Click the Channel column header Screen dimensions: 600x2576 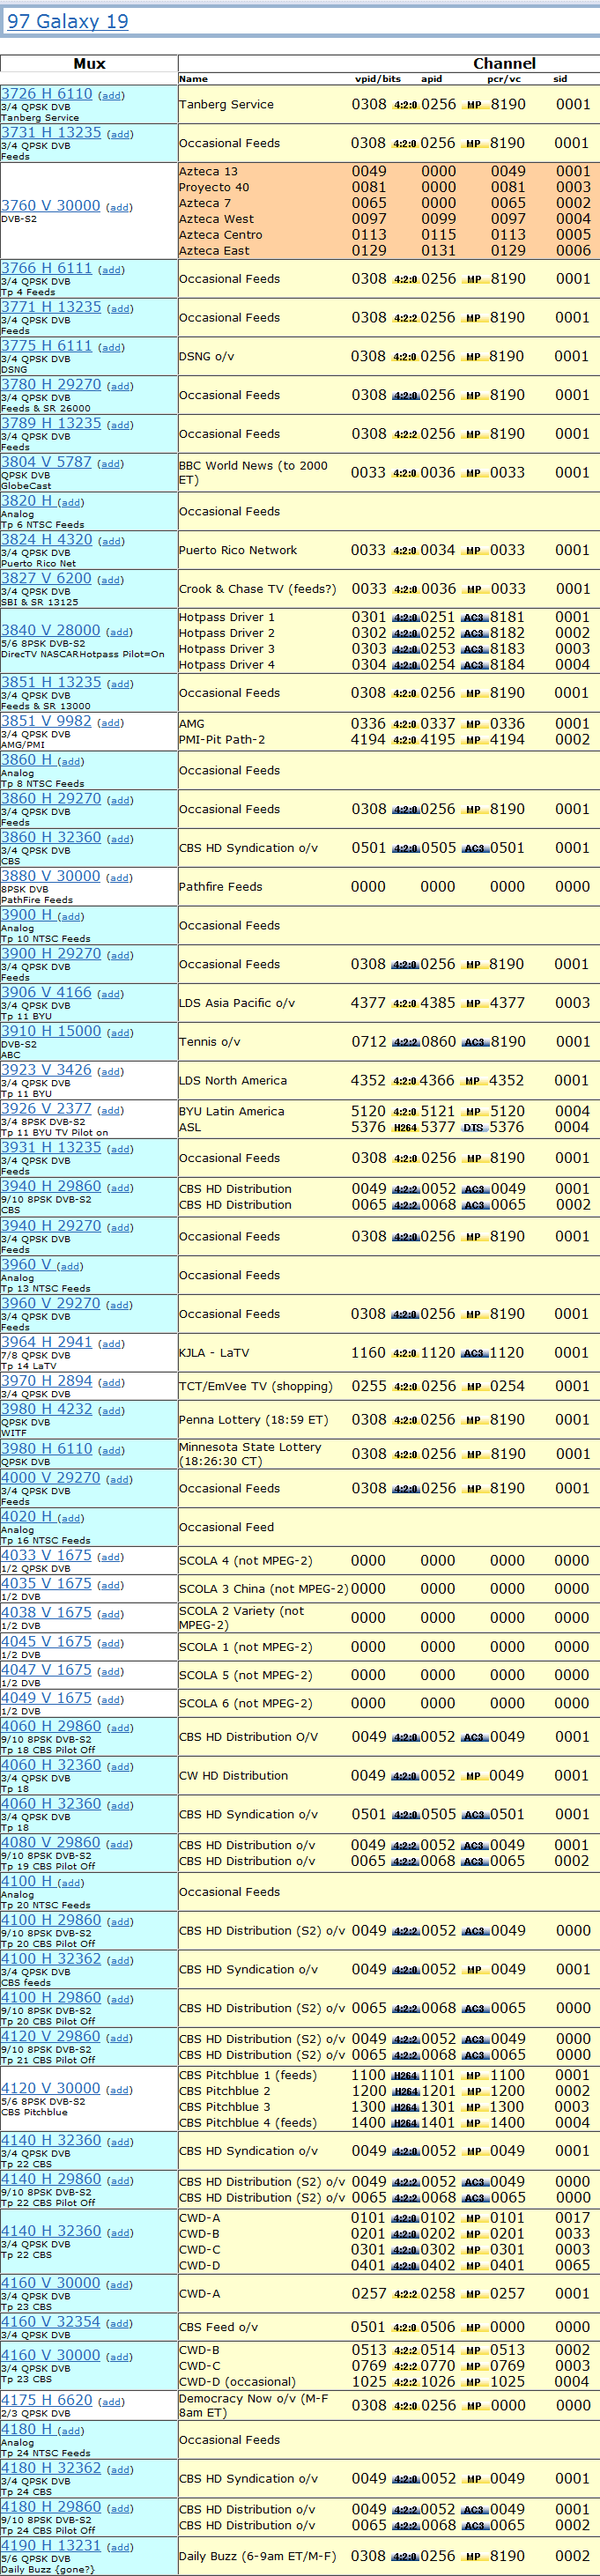[504, 63]
